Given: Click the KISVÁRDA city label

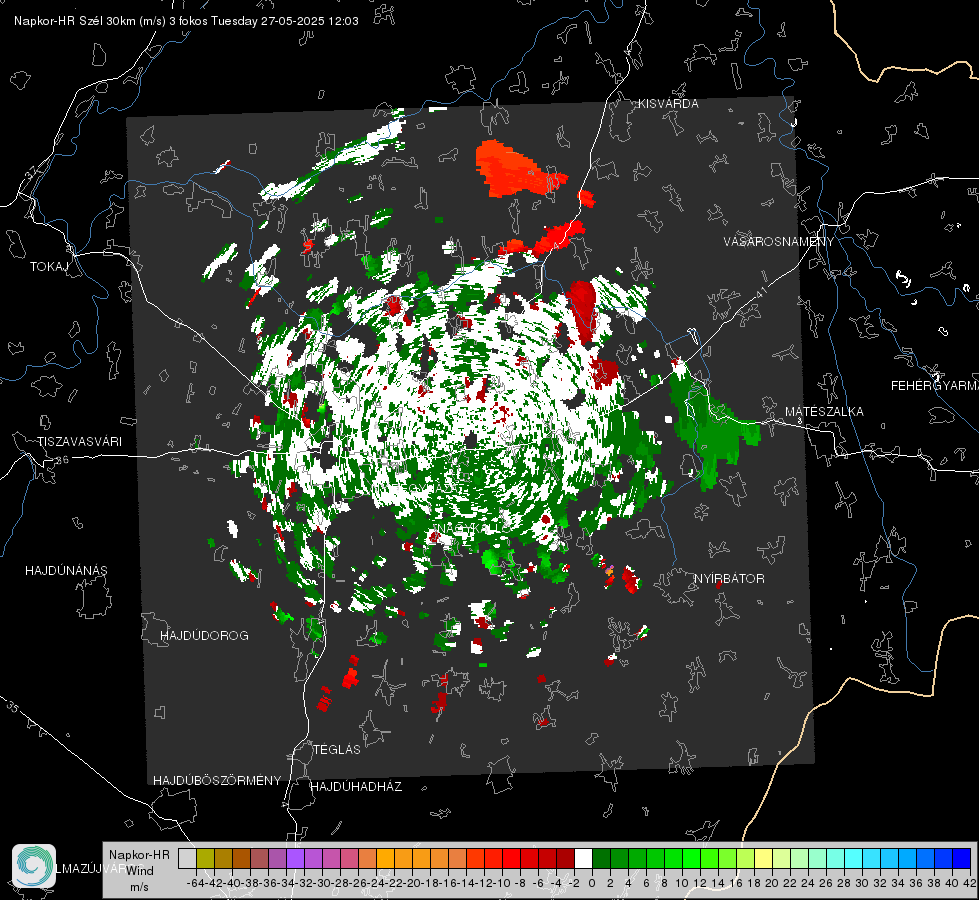Looking at the screenshot, I should (668, 104).
